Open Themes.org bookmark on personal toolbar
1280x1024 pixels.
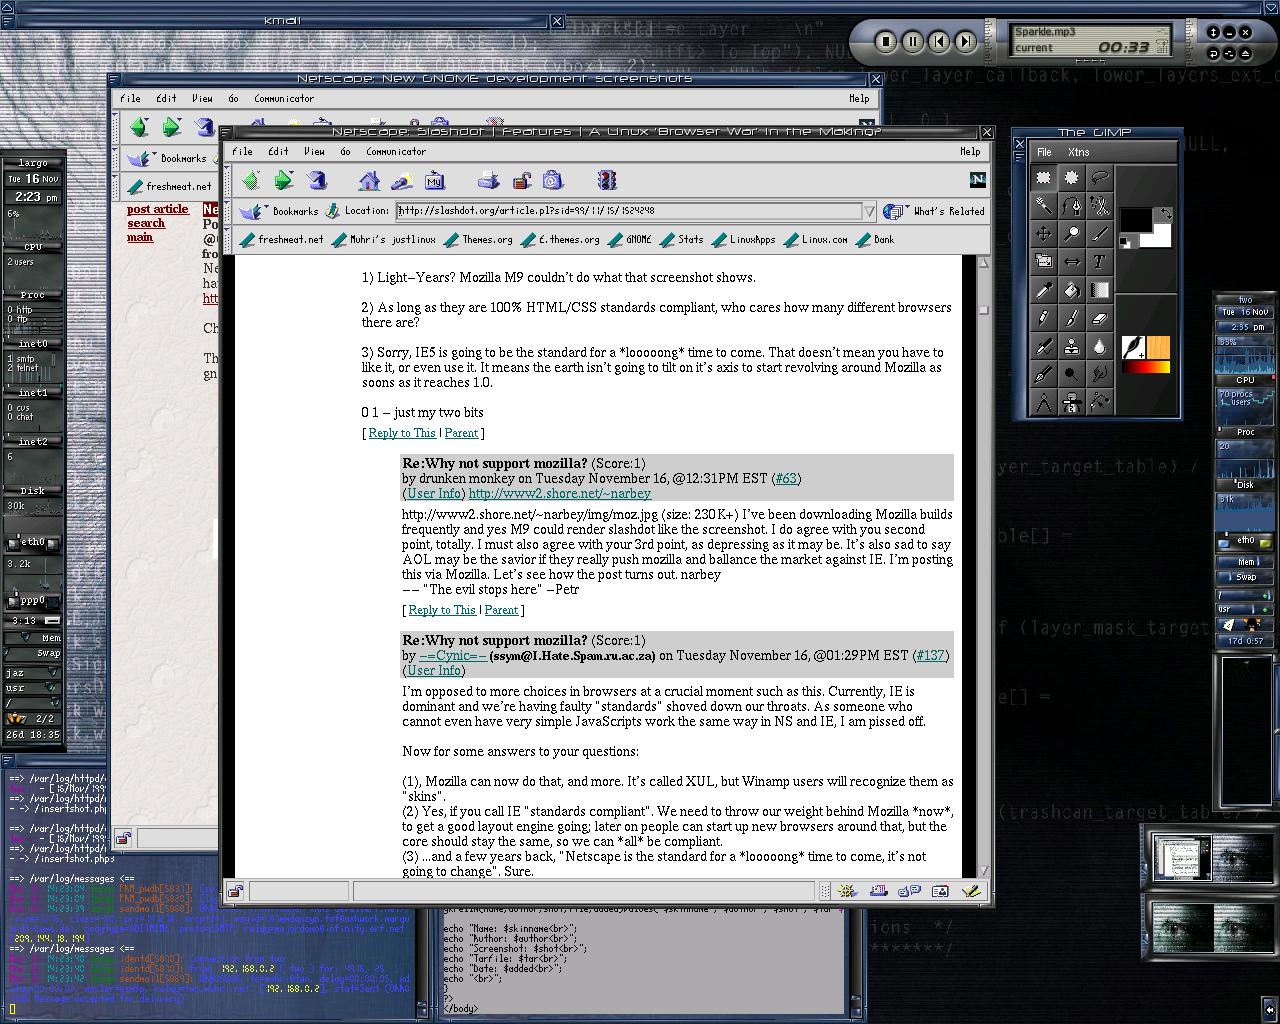(x=479, y=240)
